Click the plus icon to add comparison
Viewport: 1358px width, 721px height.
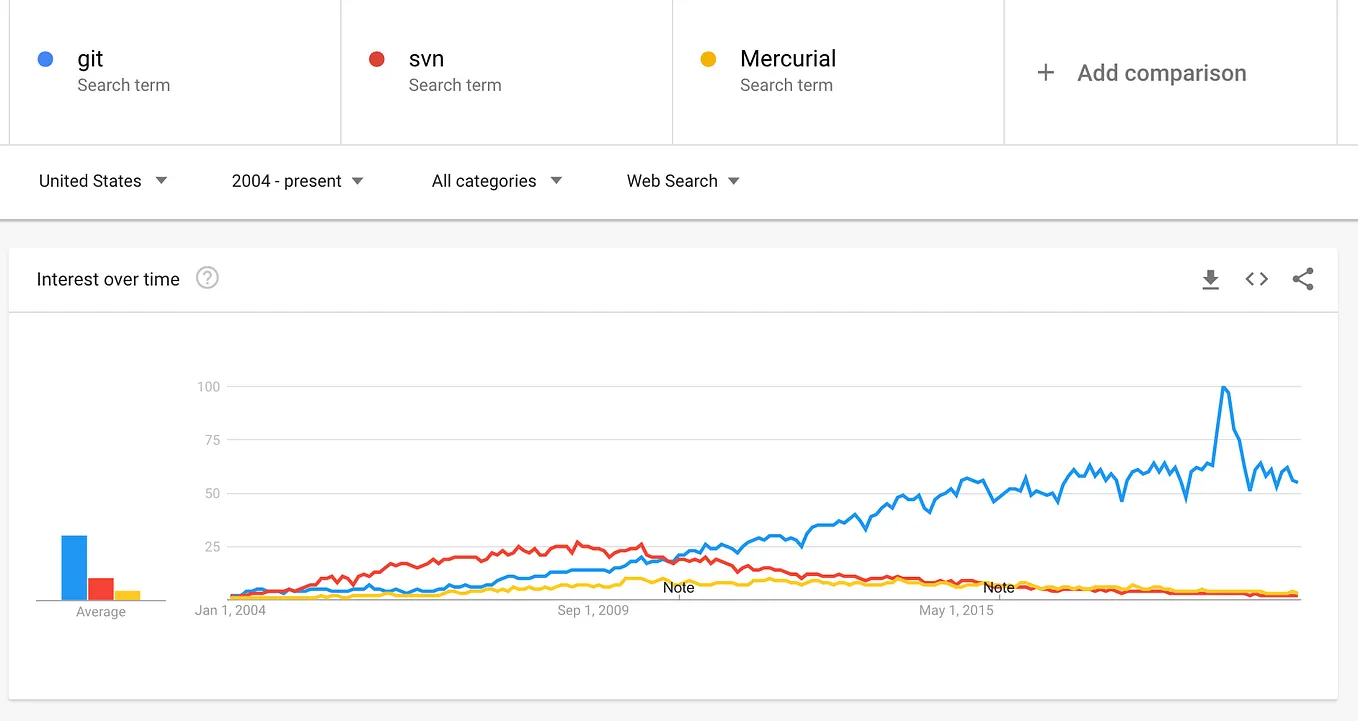coord(1046,73)
